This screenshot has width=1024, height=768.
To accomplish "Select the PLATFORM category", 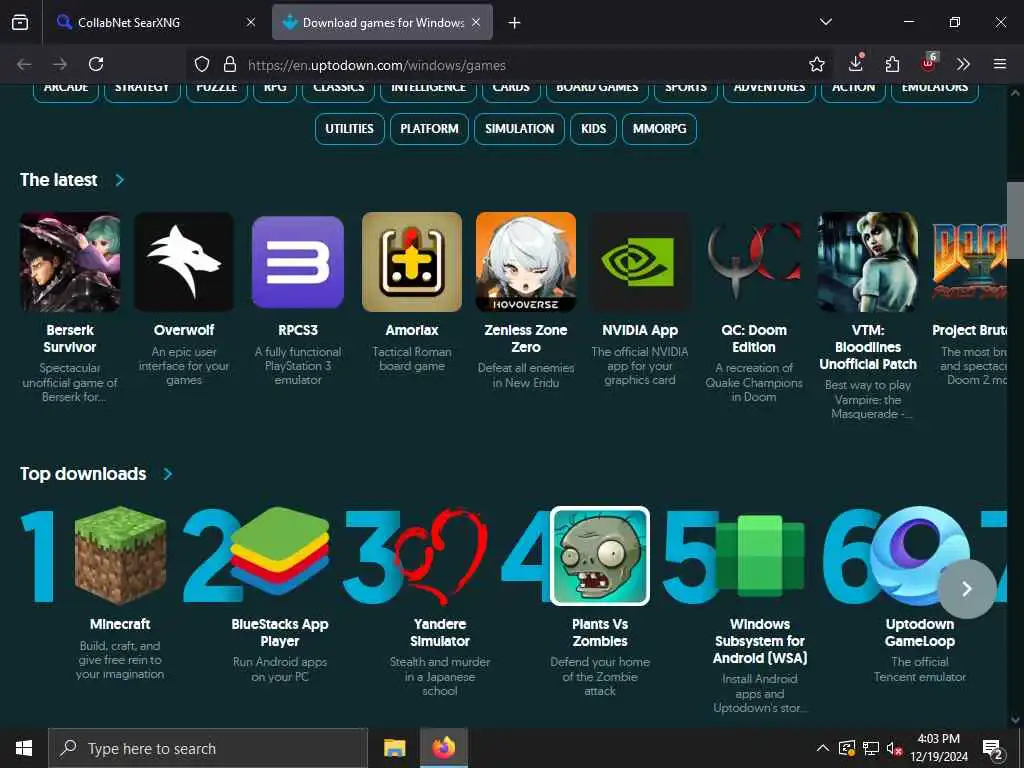I will coord(429,129).
